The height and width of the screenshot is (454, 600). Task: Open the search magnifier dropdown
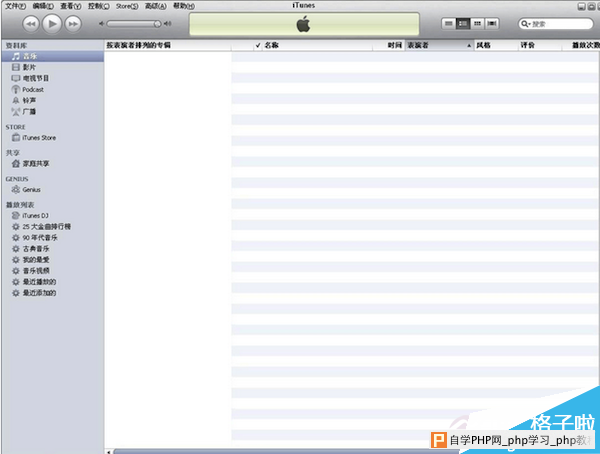tap(526, 24)
